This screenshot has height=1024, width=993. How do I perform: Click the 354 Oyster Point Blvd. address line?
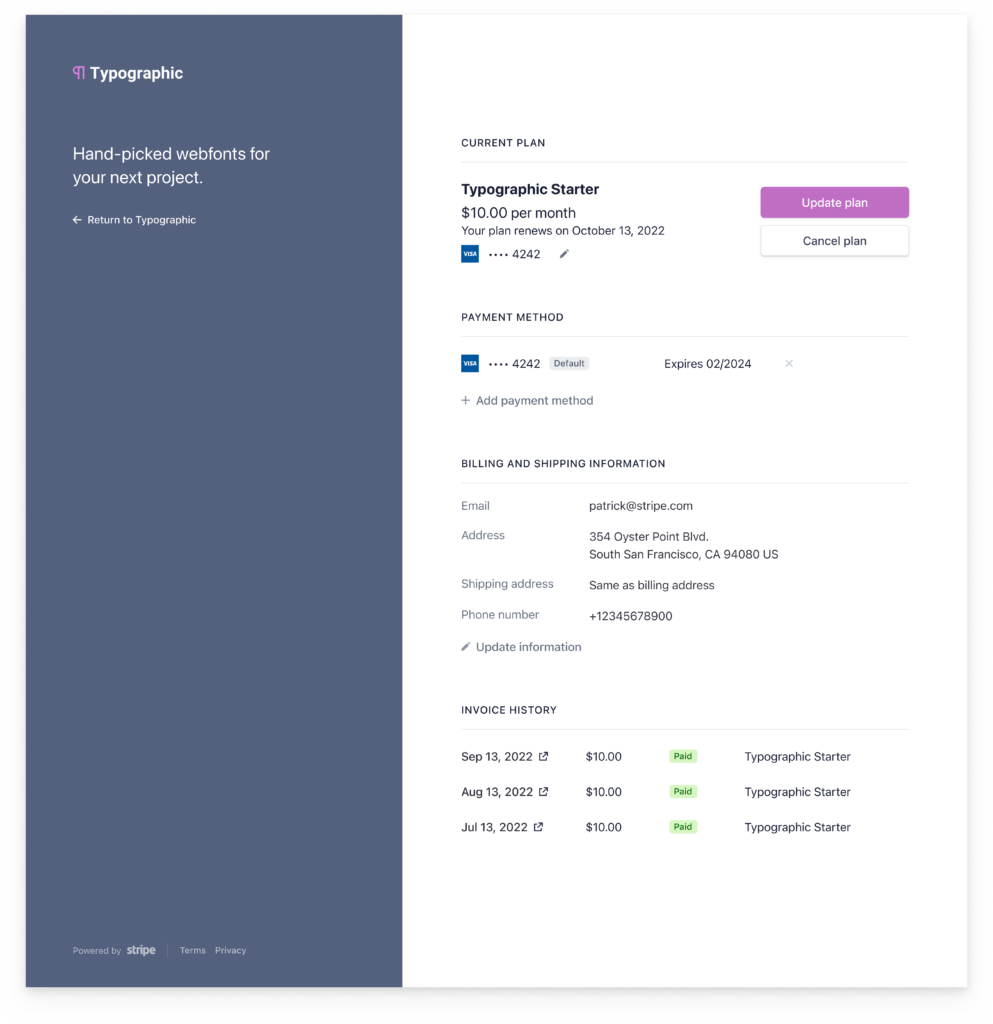(x=649, y=537)
